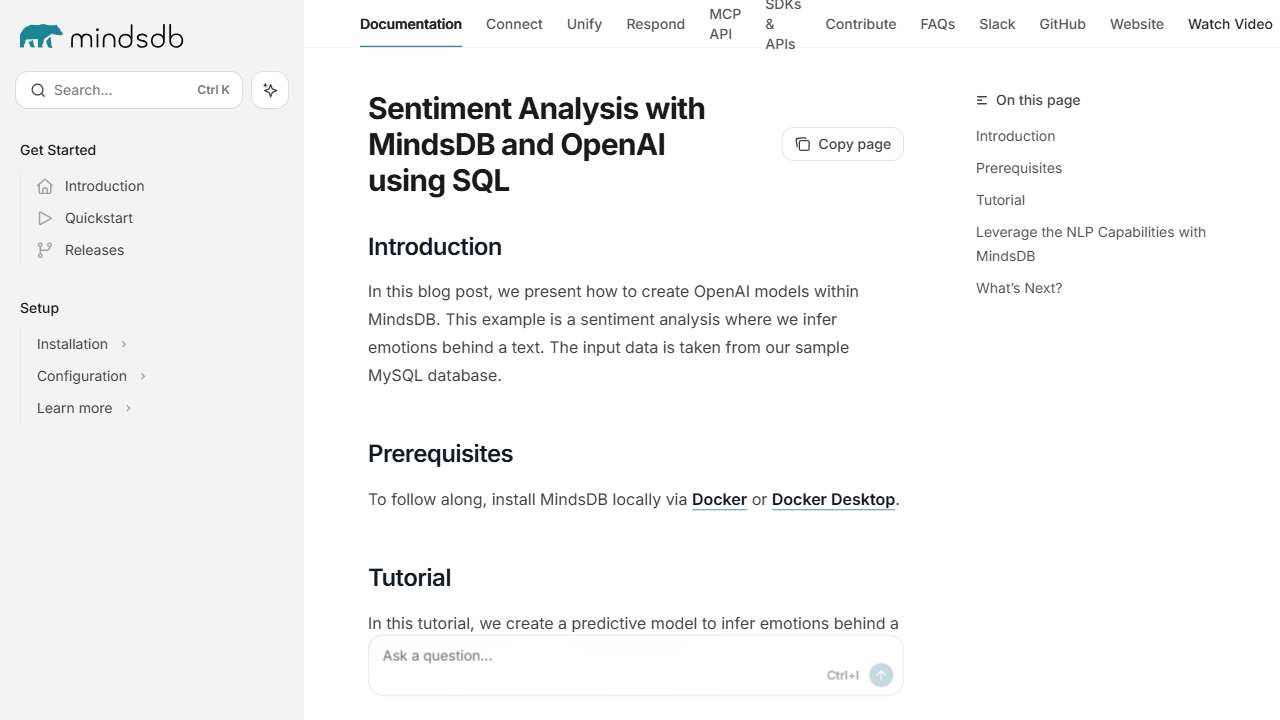
Task: Click the Releases branch icon
Action: 45,250
